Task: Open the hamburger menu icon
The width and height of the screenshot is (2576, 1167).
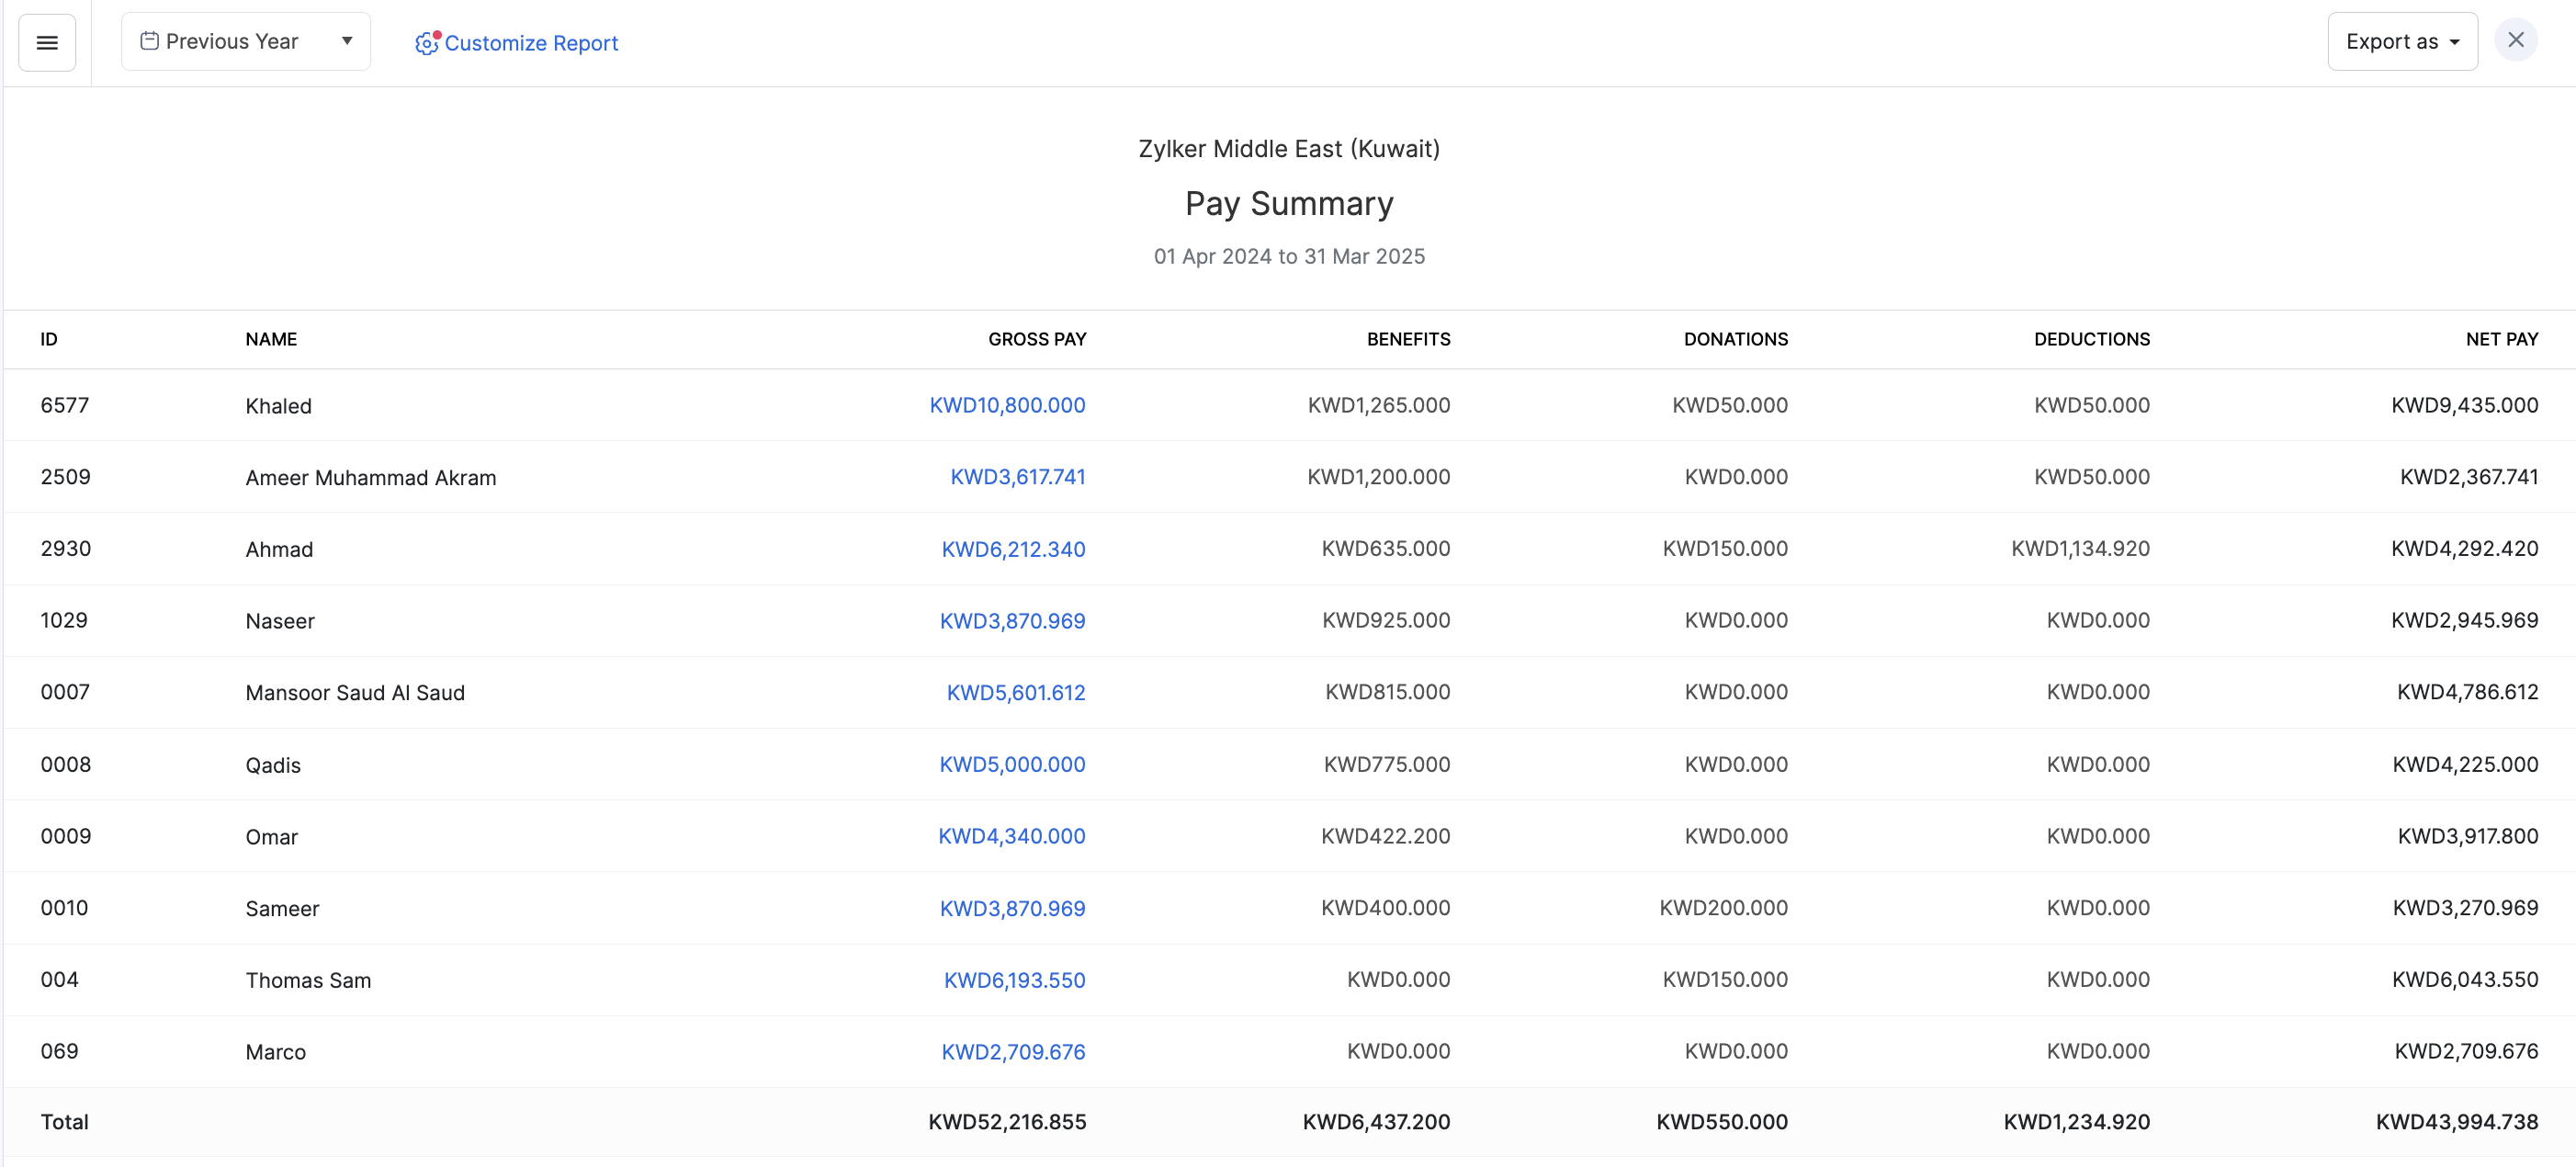Action: [47, 42]
